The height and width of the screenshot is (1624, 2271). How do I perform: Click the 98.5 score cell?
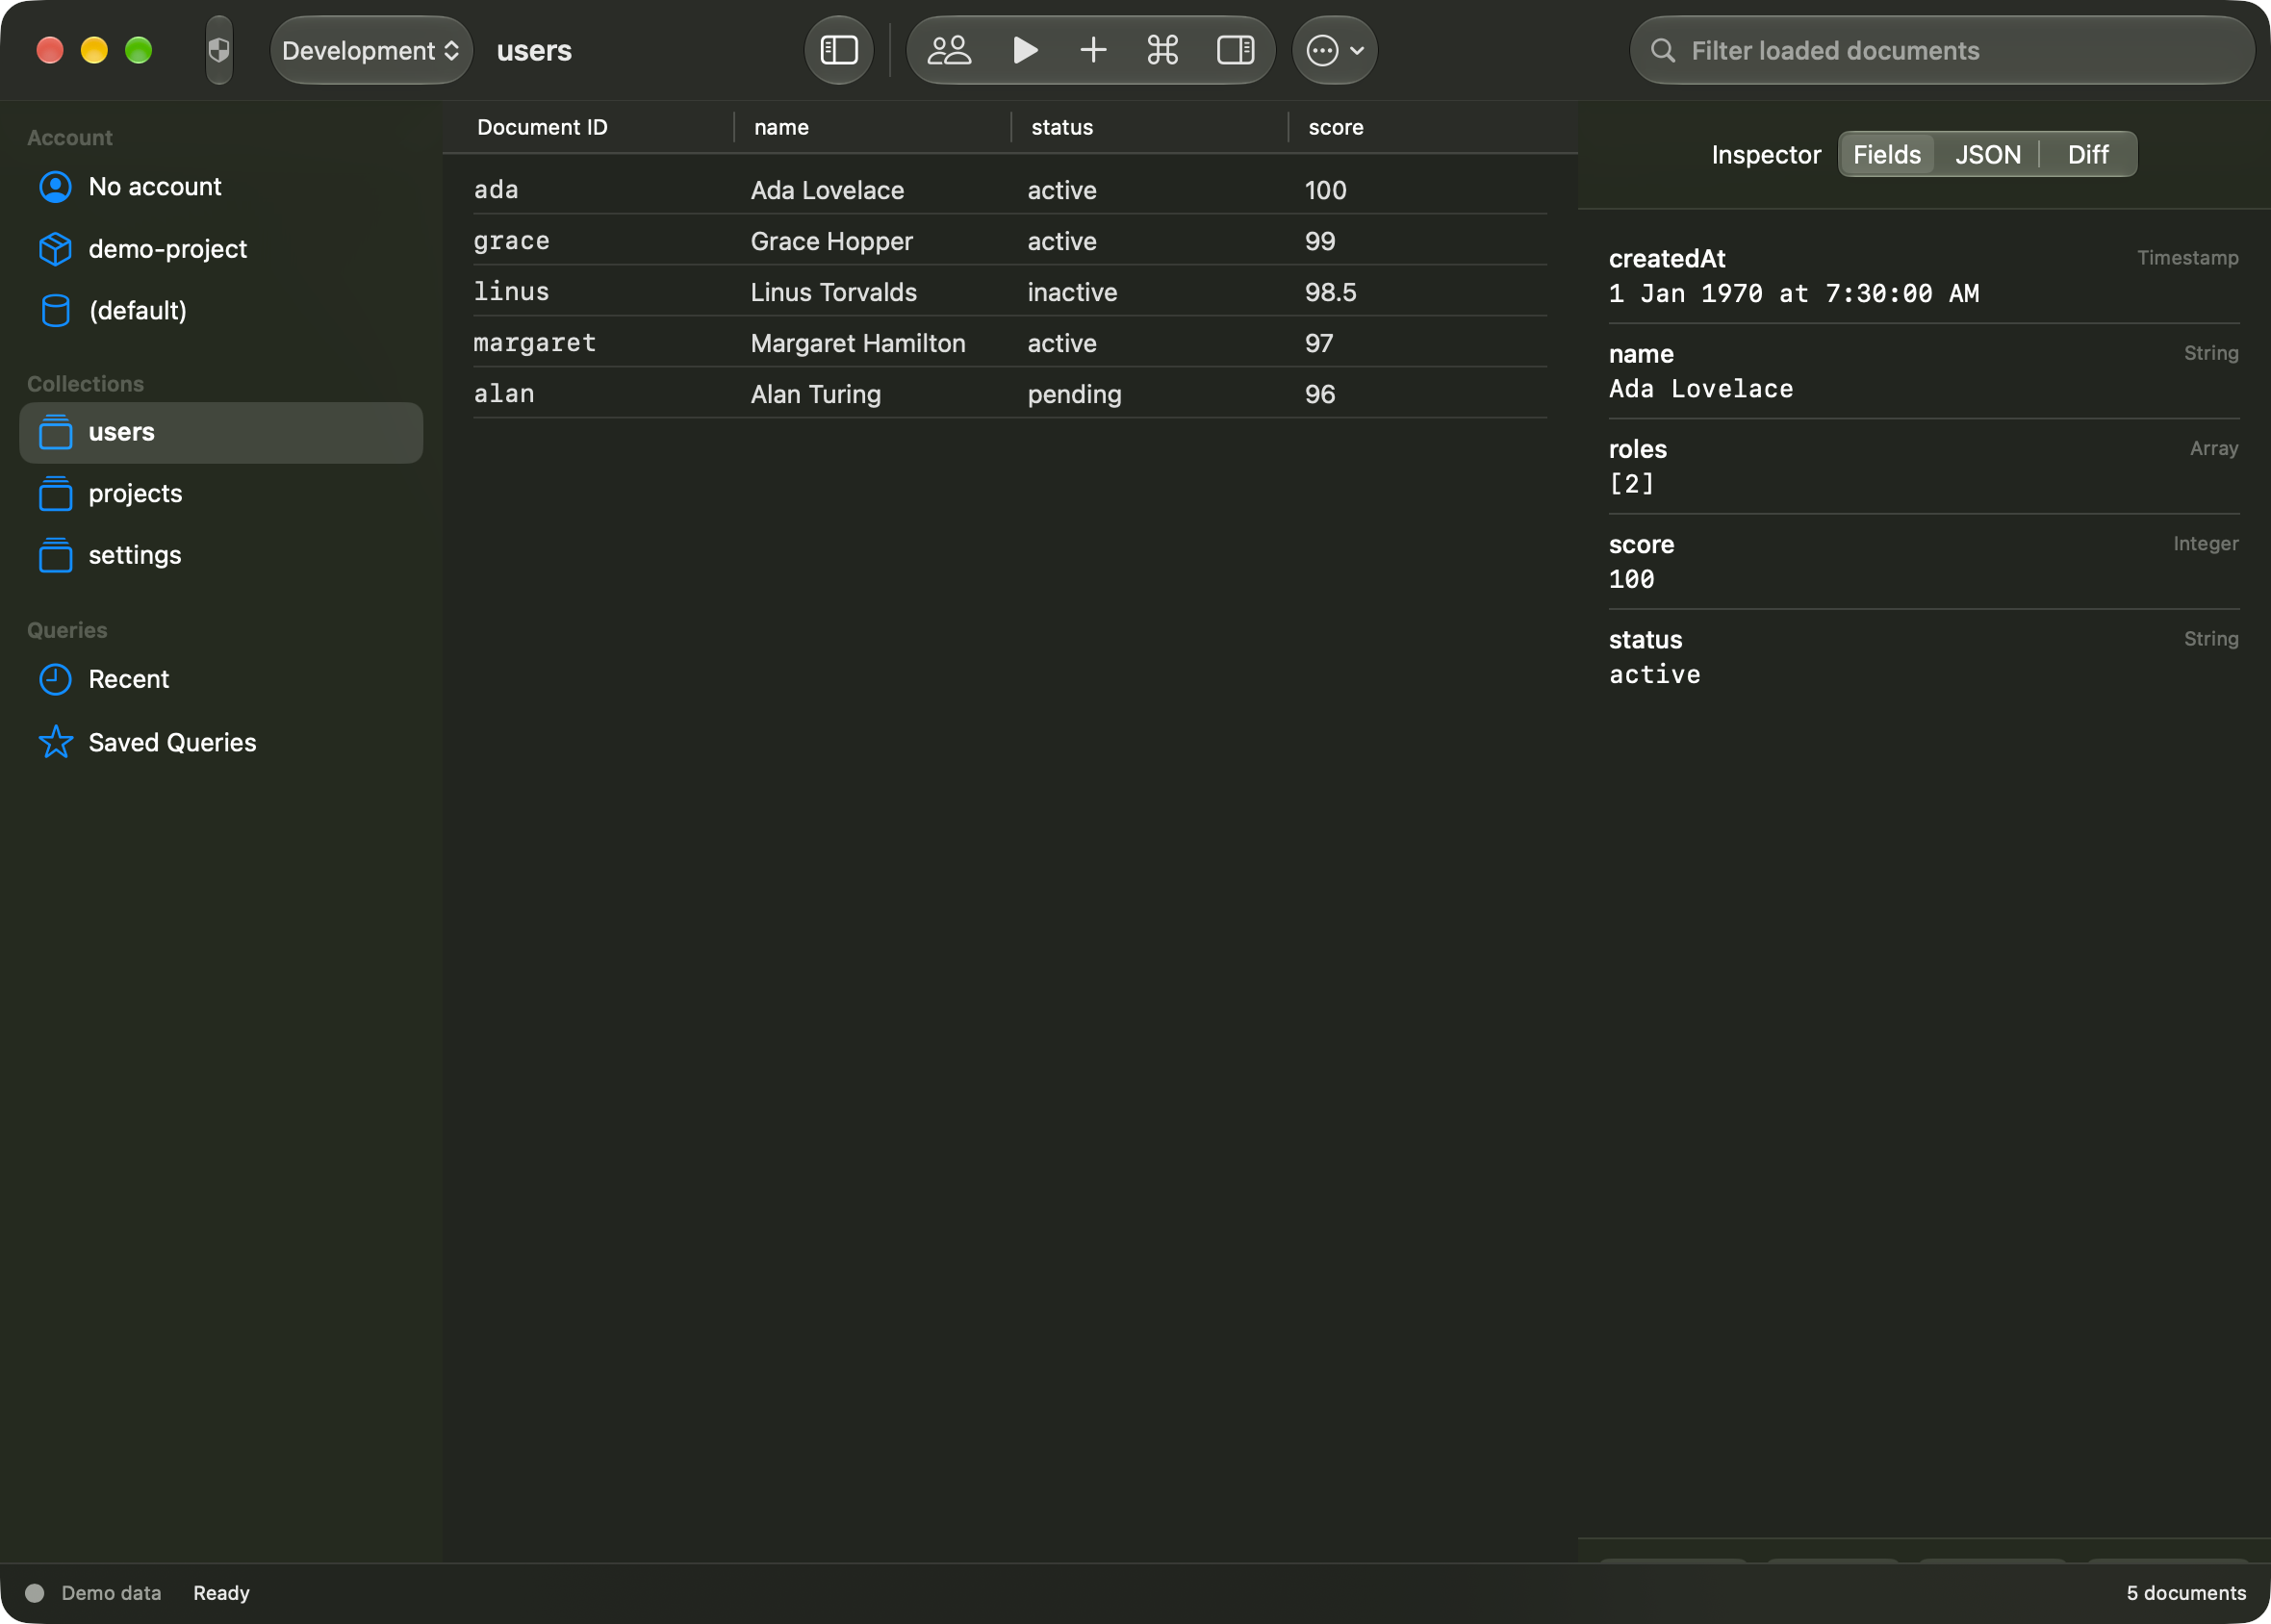point(1330,292)
